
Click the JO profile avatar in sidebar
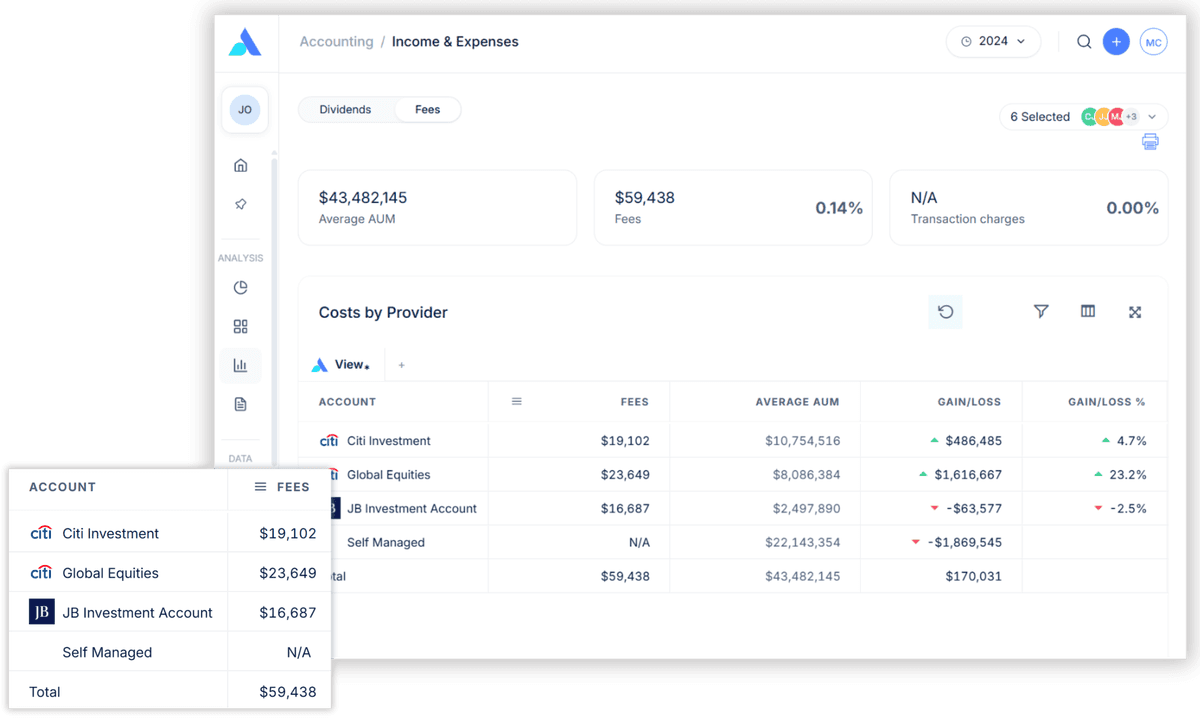245,110
